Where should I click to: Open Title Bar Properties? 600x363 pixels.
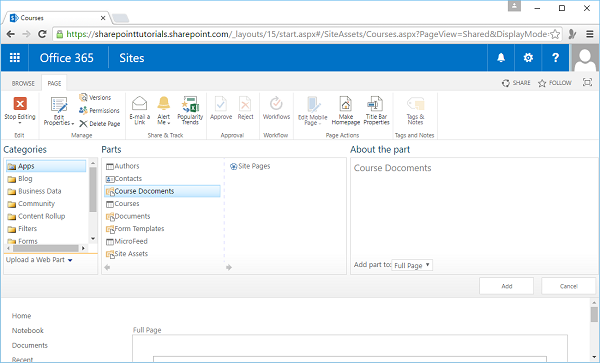pos(377,111)
